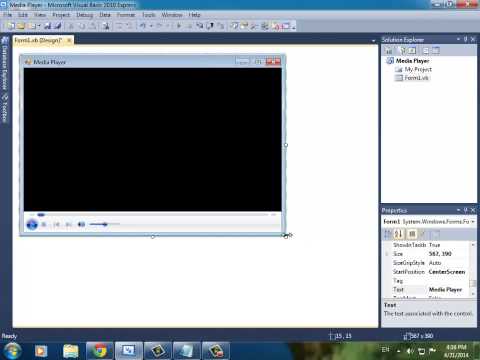Mute the media player speaker icon
480x360 pixels.
pos(81,225)
